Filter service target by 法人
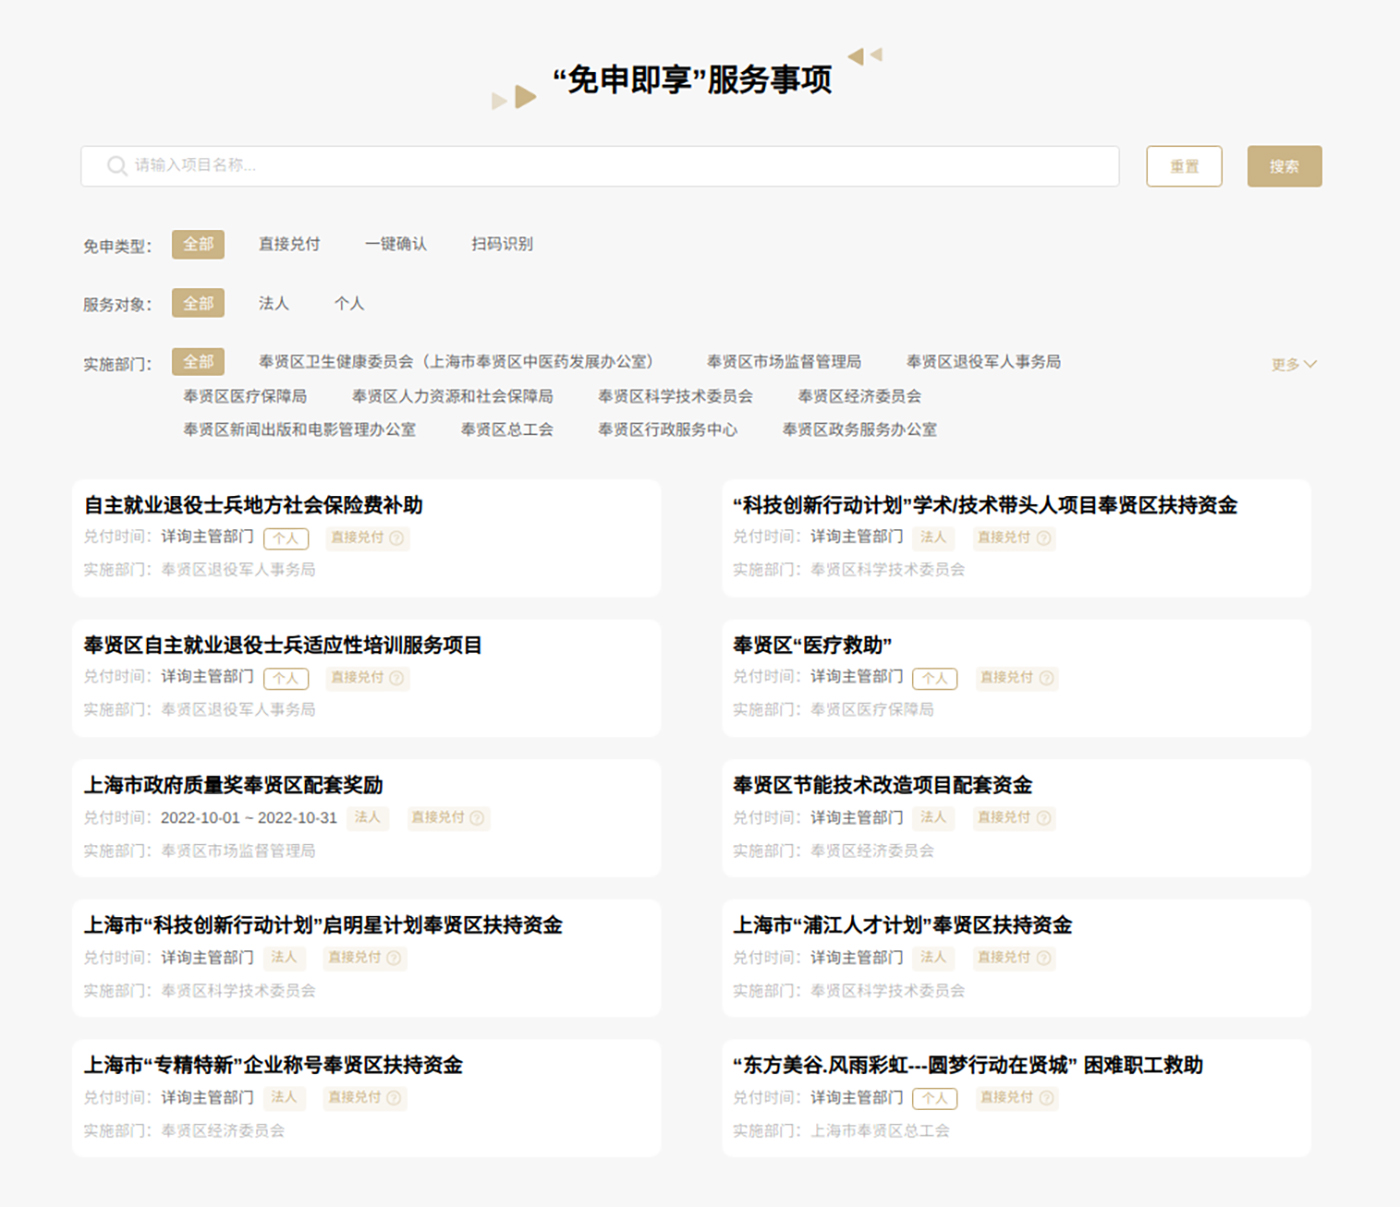 (274, 303)
